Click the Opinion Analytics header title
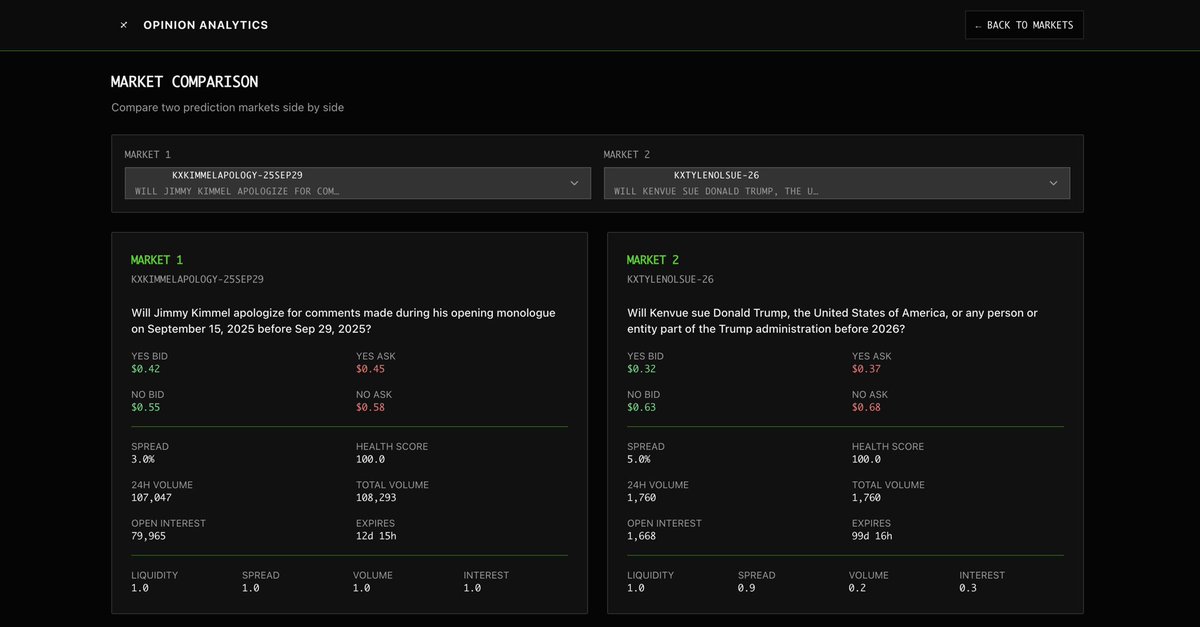 point(206,25)
